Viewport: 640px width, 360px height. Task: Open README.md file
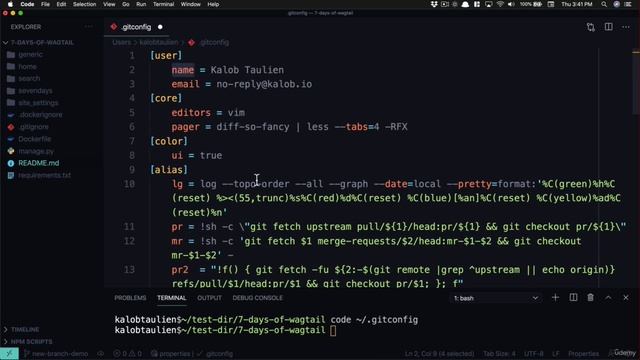(x=38, y=163)
